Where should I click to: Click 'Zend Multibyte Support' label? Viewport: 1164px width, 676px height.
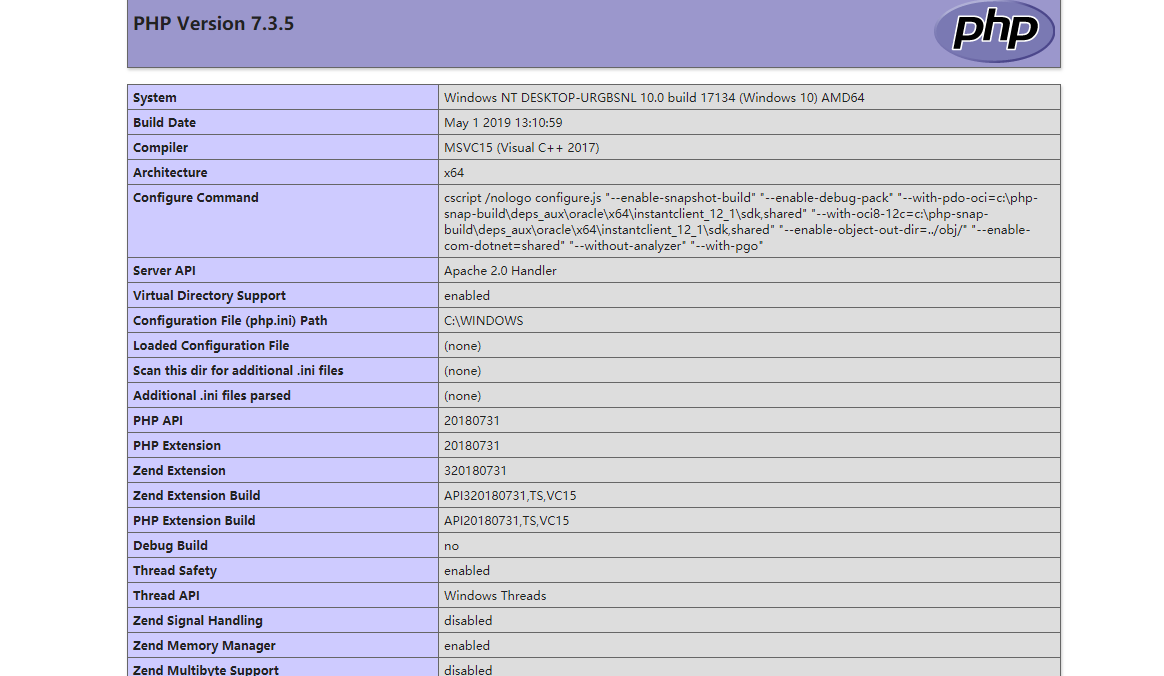pos(206,669)
